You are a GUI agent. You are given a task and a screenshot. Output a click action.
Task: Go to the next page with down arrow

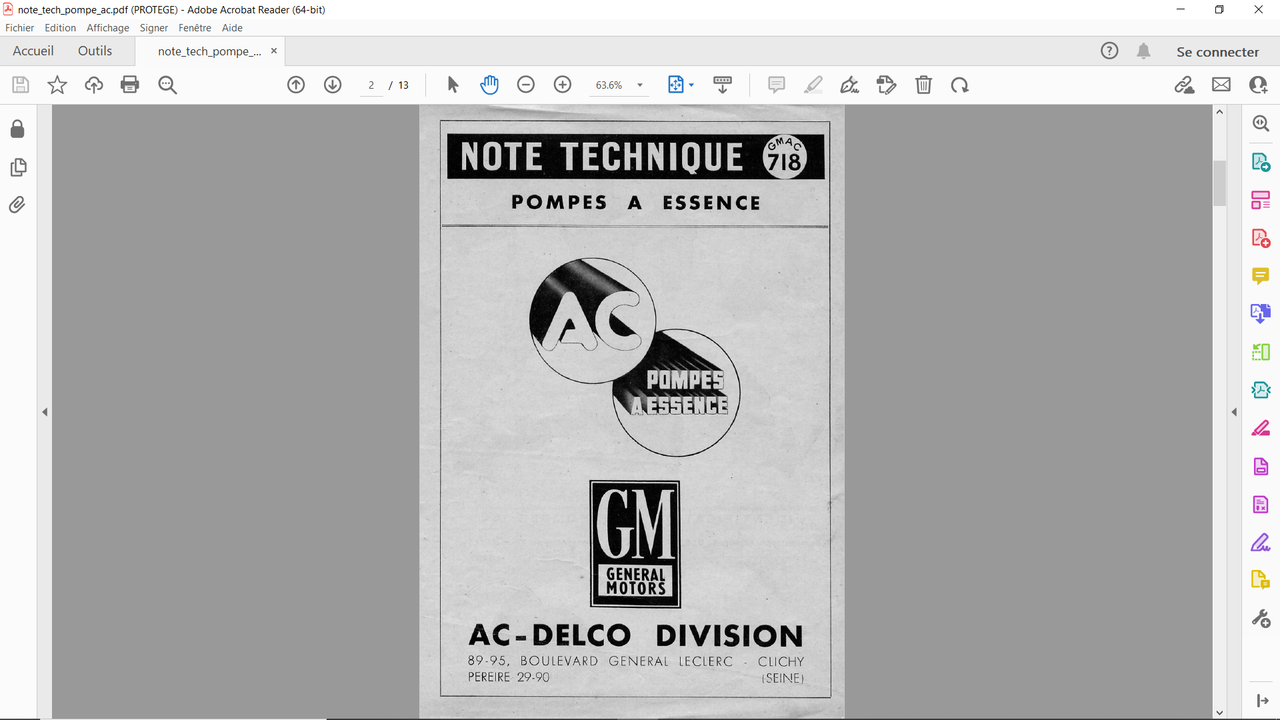pyautogui.click(x=333, y=85)
